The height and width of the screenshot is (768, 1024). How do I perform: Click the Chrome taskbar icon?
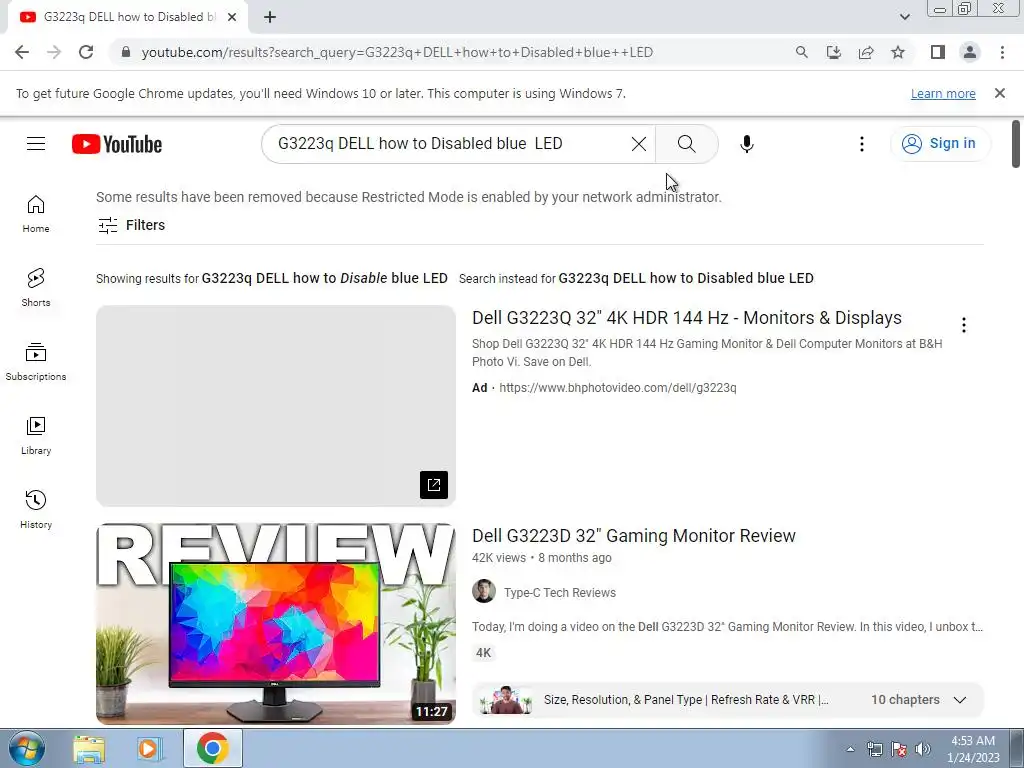coord(212,748)
